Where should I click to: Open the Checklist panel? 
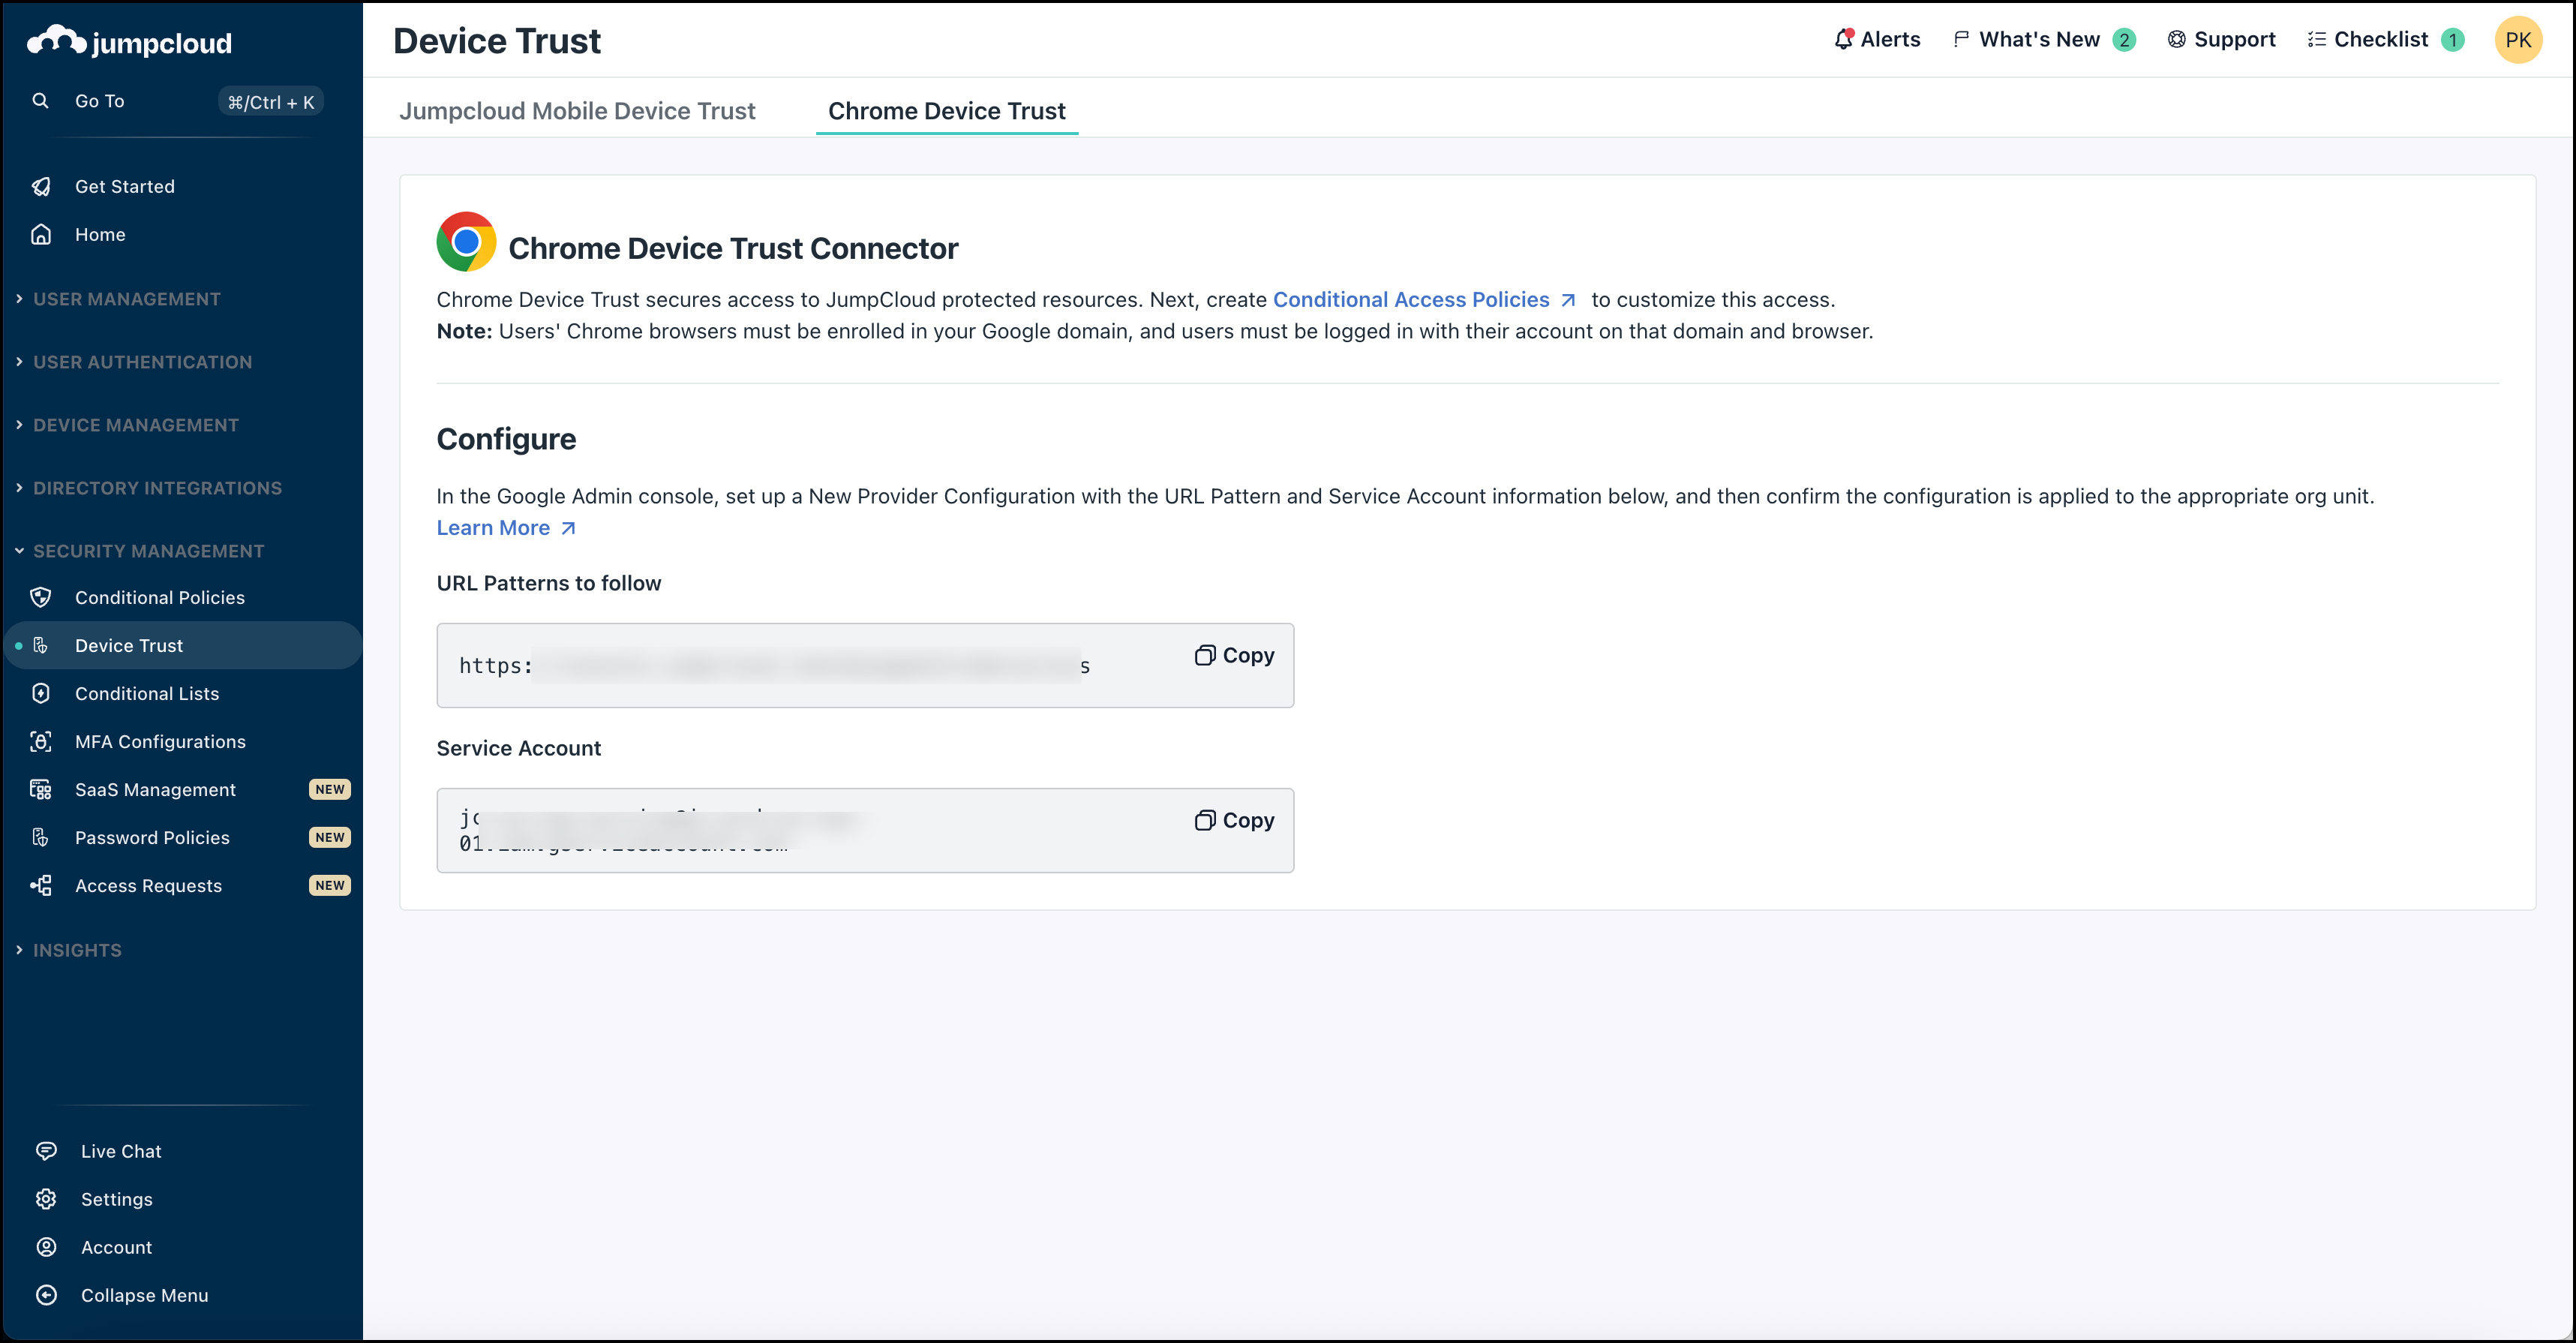coord(2385,39)
